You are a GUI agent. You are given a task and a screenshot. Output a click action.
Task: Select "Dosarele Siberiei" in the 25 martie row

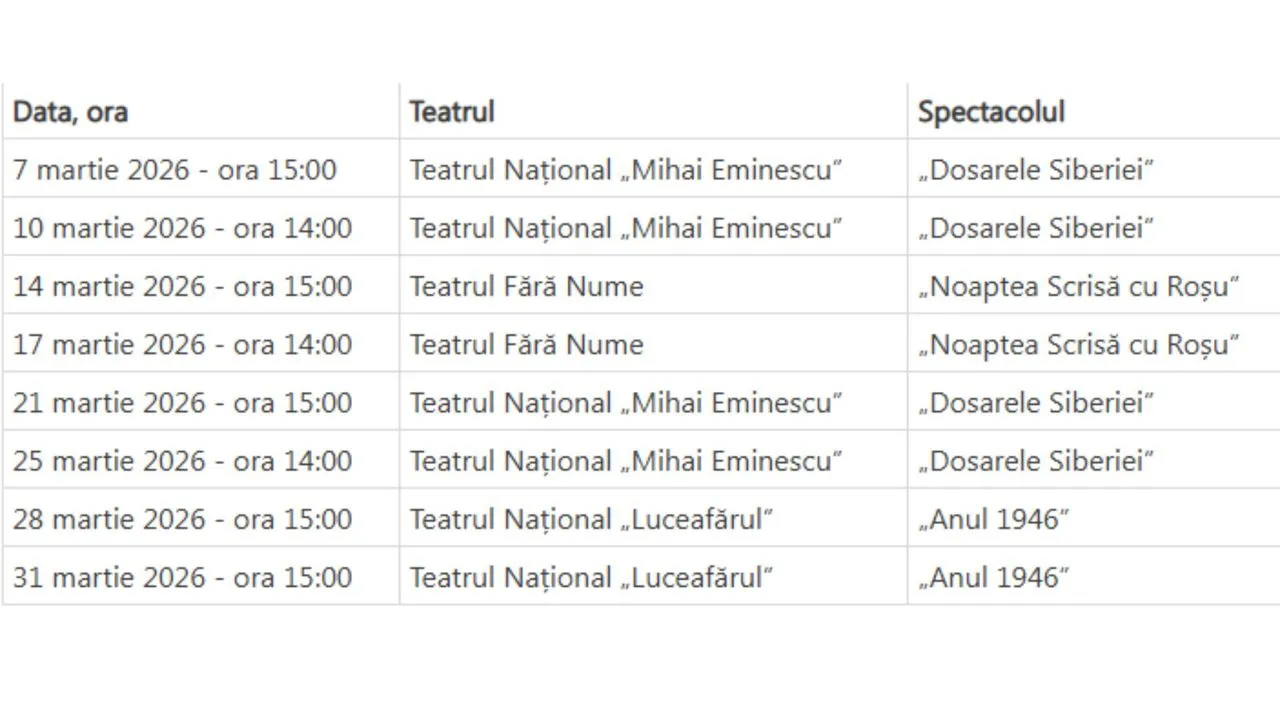click(1036, 461)
